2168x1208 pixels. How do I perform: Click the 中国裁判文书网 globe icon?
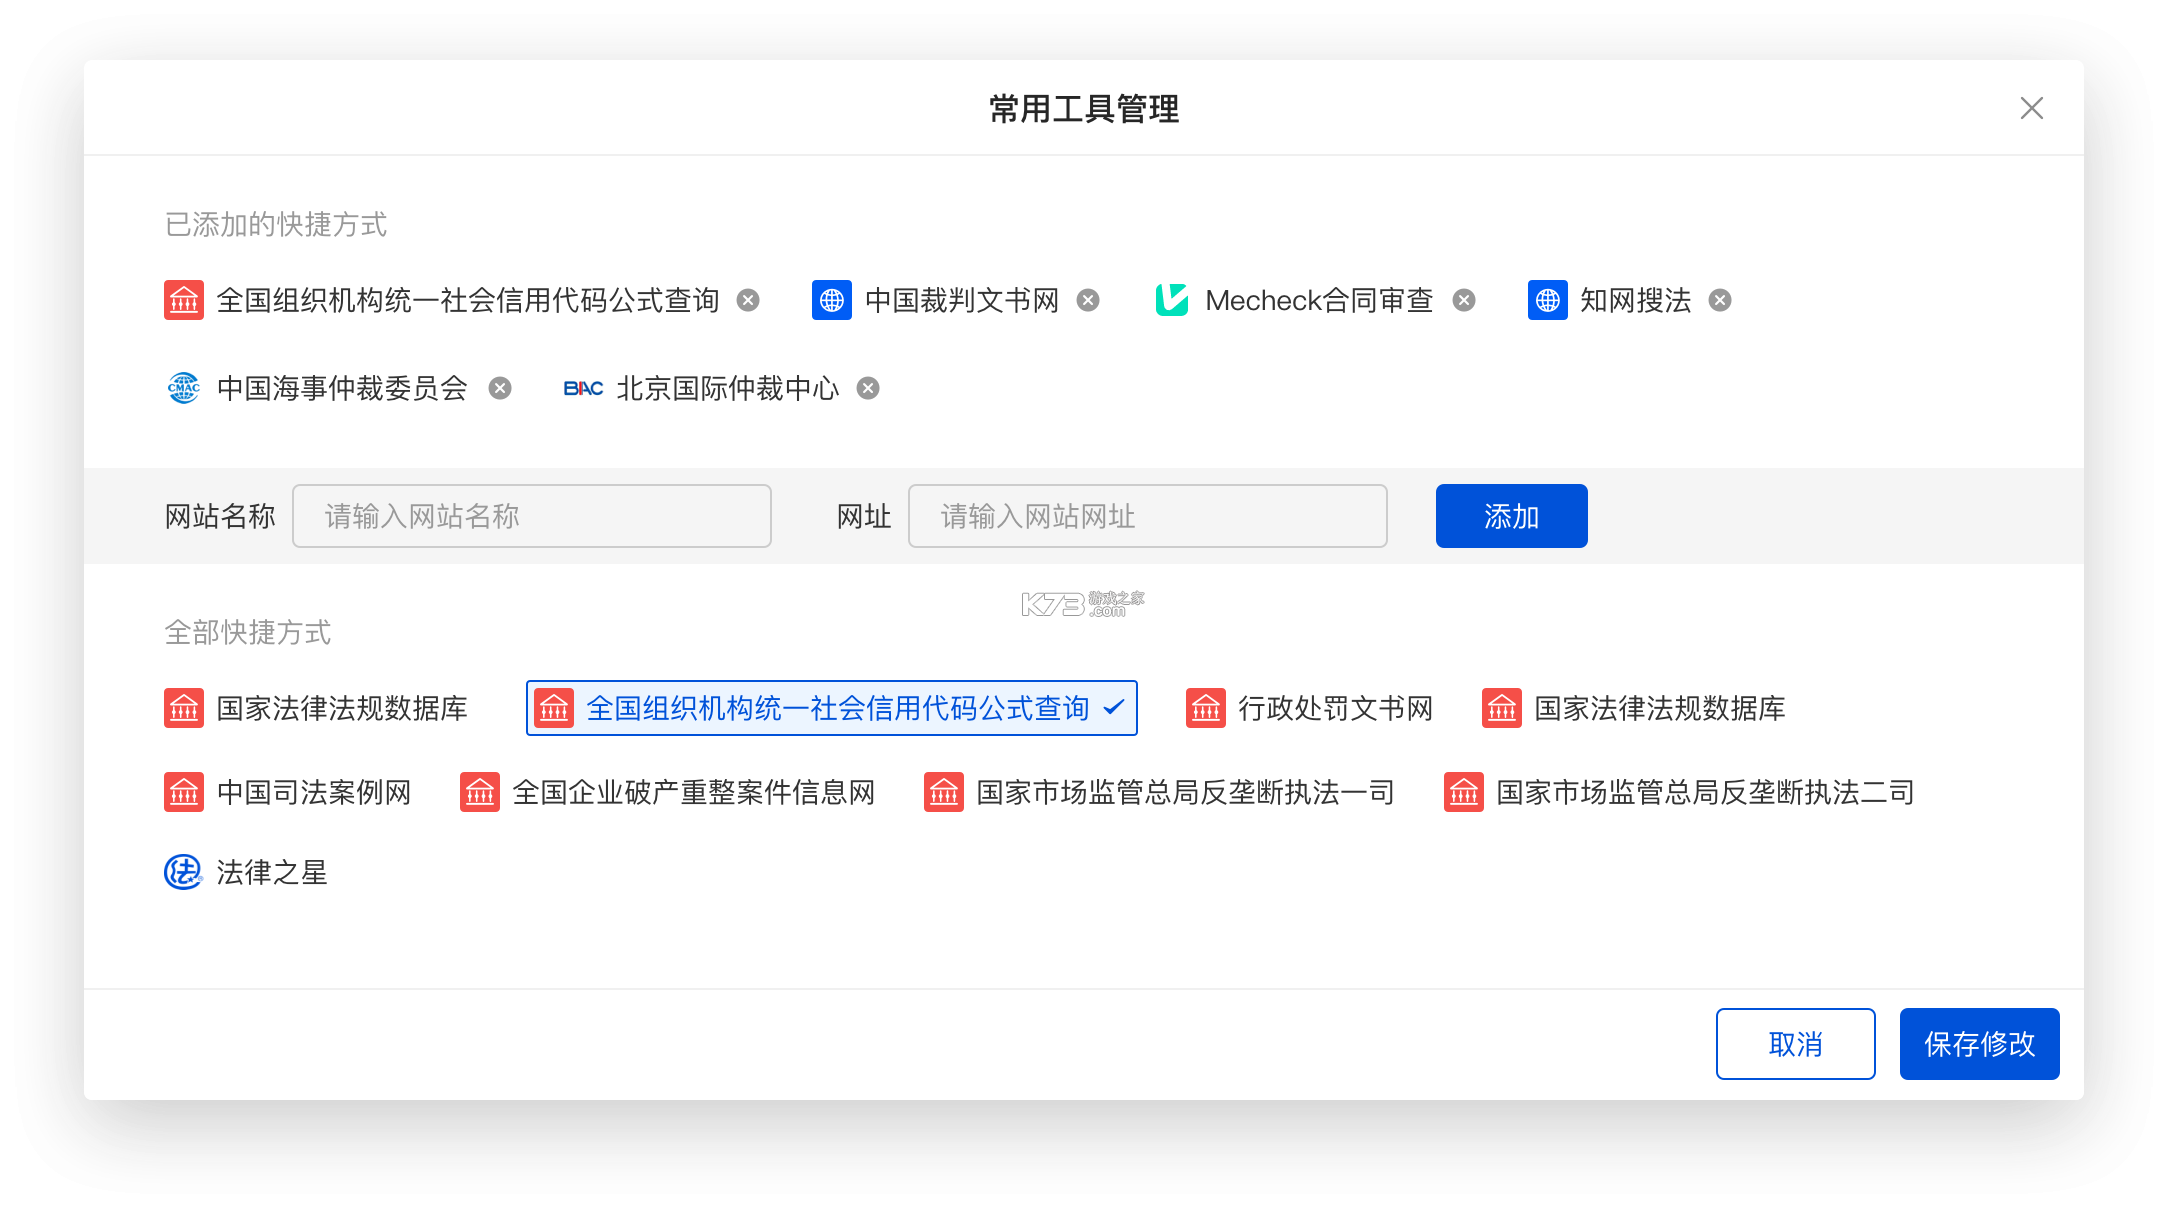click(x=832, y=300)
